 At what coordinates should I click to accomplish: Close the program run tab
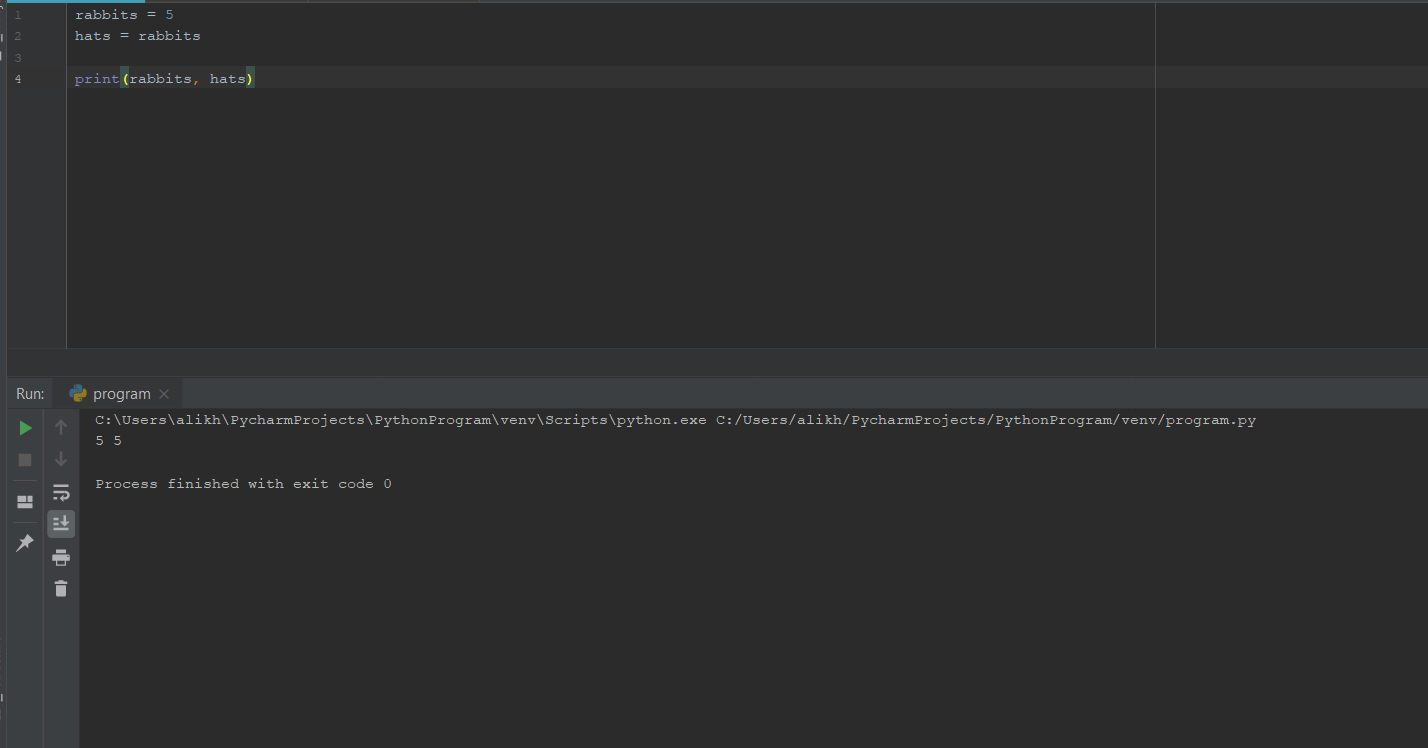pyautogui.click(x=164, y=394)
